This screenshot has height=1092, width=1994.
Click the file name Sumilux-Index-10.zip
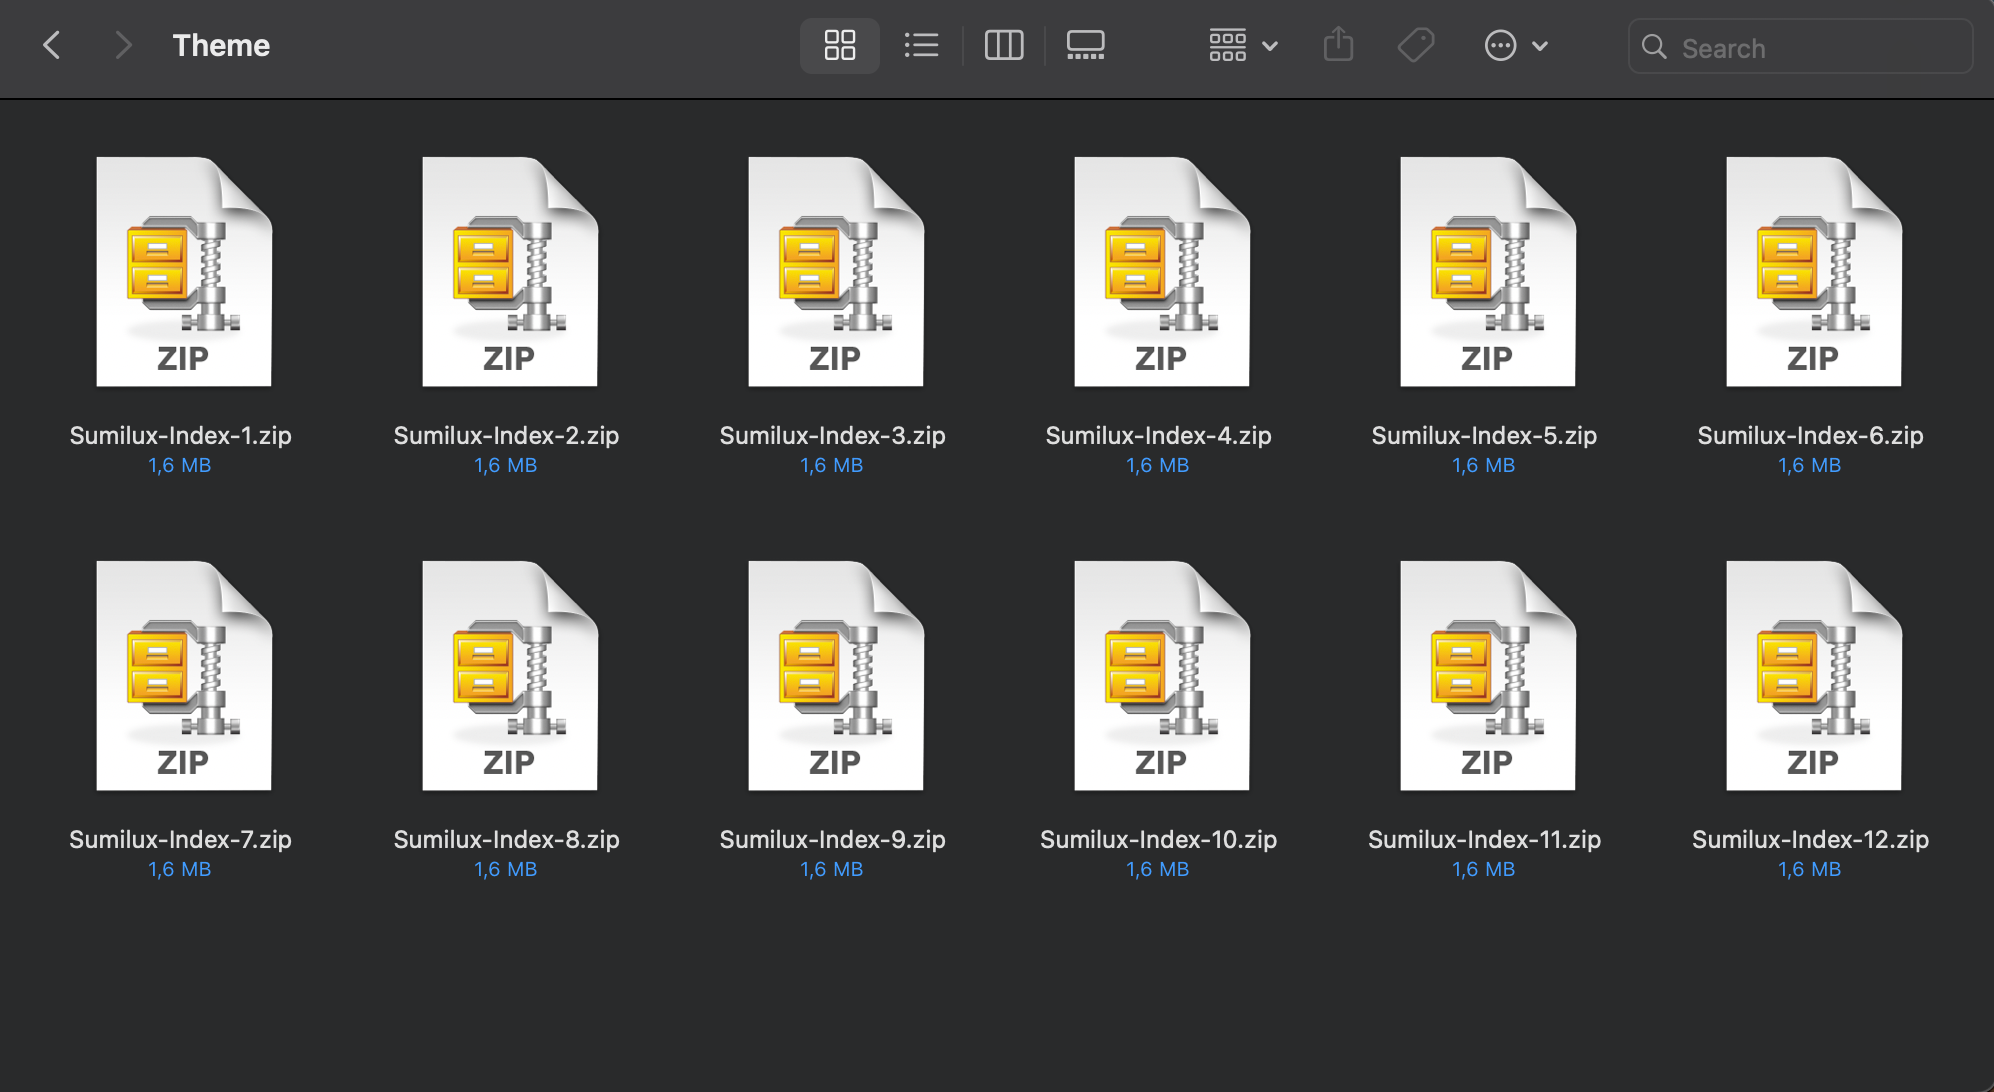(x=1158, y=840)
